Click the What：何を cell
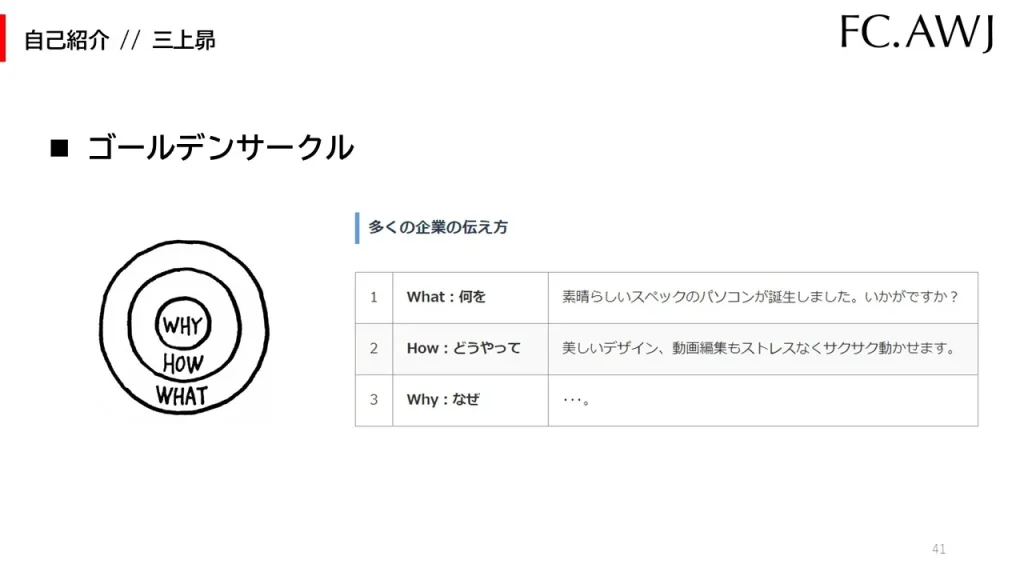The height and width of the screenshot is (576, 1024). 470,298
